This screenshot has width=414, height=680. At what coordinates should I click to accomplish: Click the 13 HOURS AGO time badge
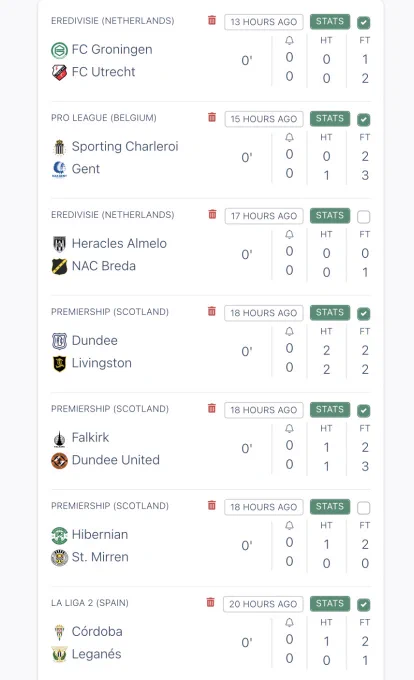[264, 22]
